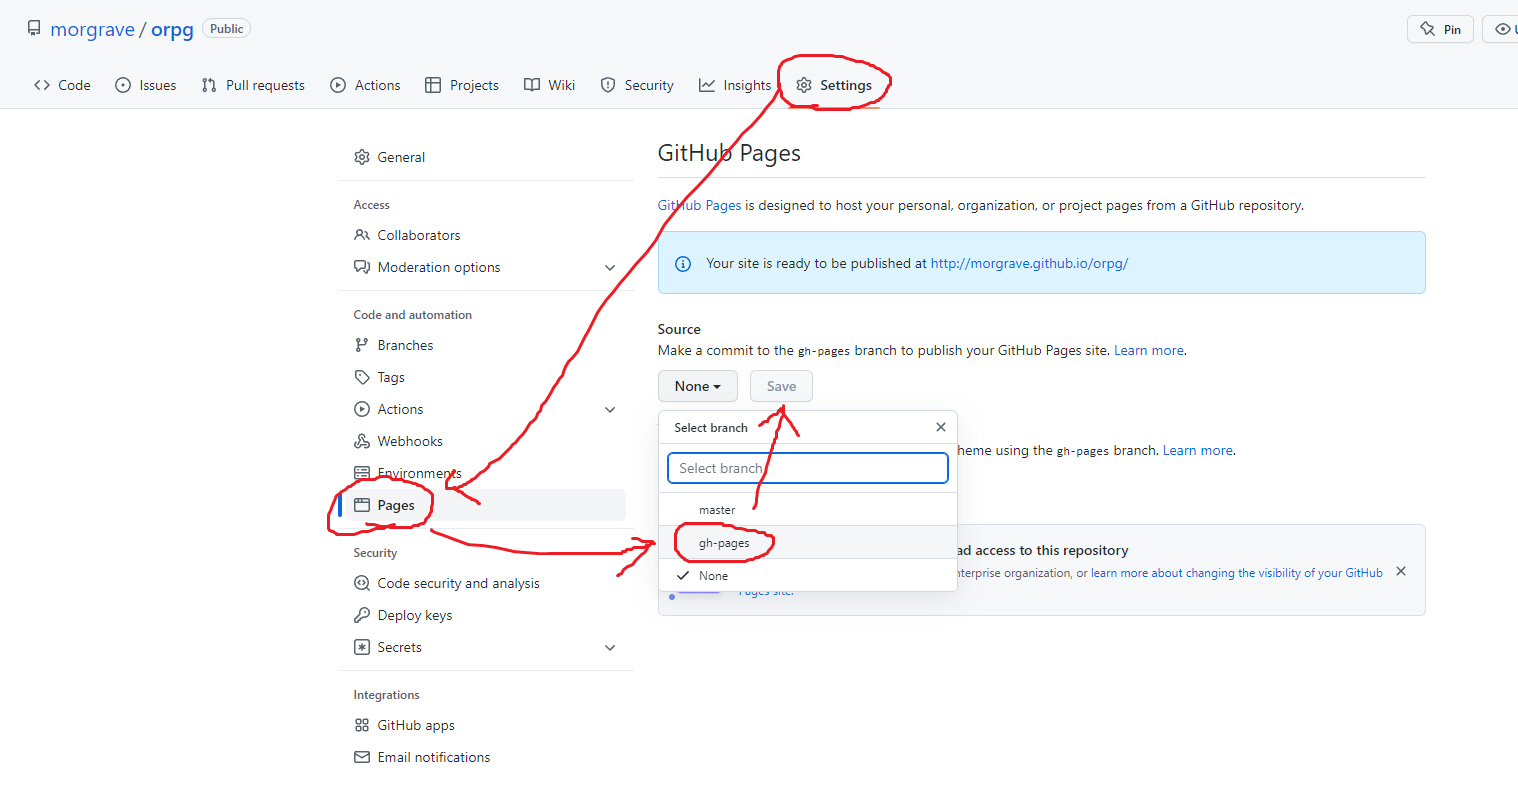
Task: Click the Tags icon in the sidebar
Action: [x=362, y=377]
